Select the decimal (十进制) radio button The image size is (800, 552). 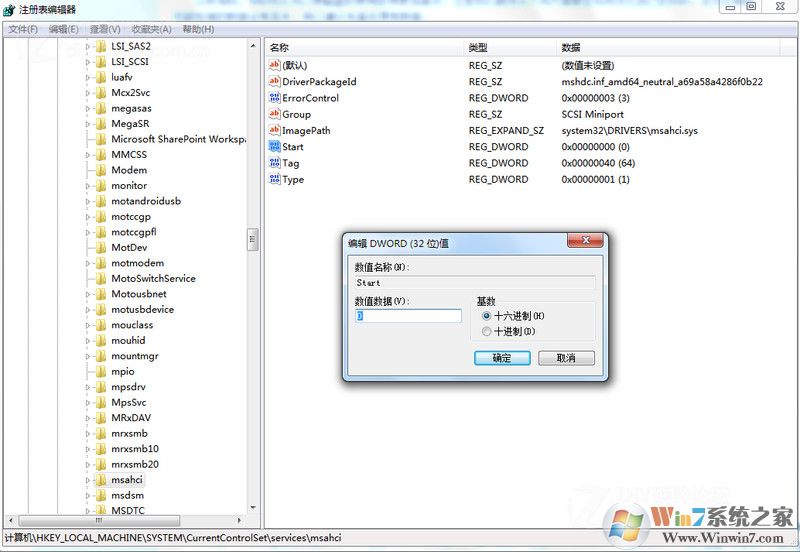[487, 331]
